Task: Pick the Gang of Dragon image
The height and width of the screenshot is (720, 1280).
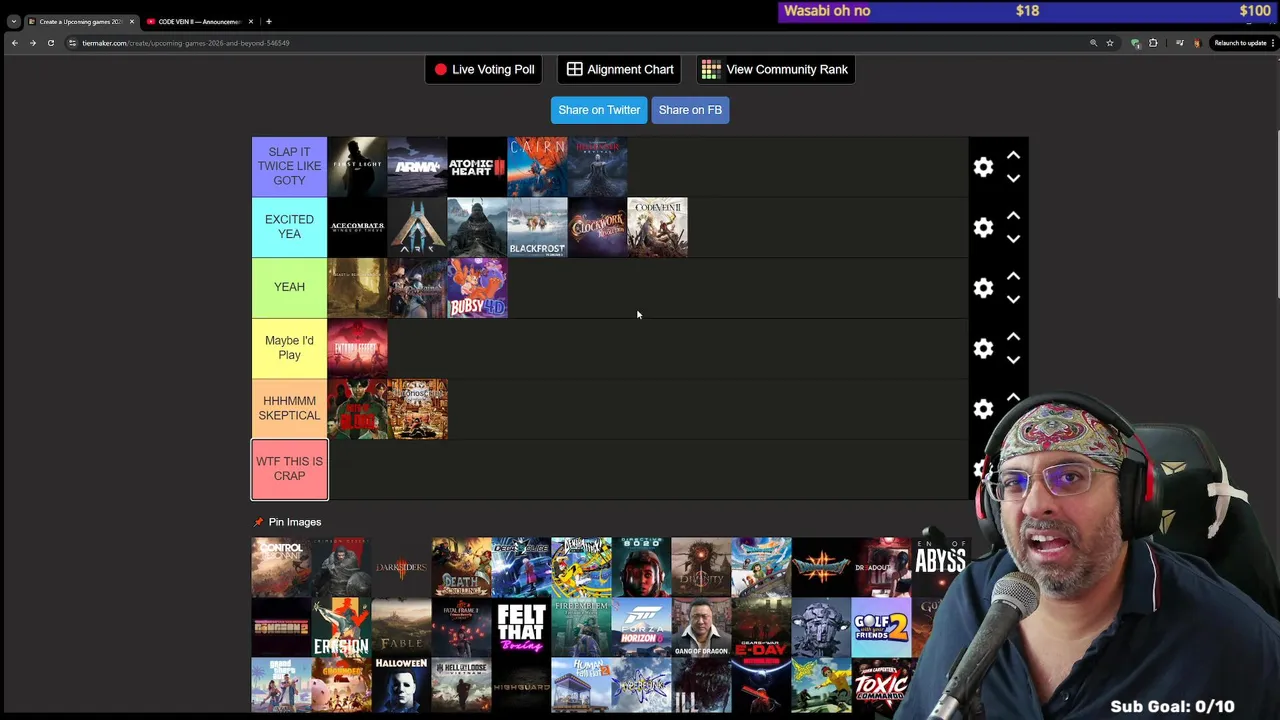Action: coord(701,627)
